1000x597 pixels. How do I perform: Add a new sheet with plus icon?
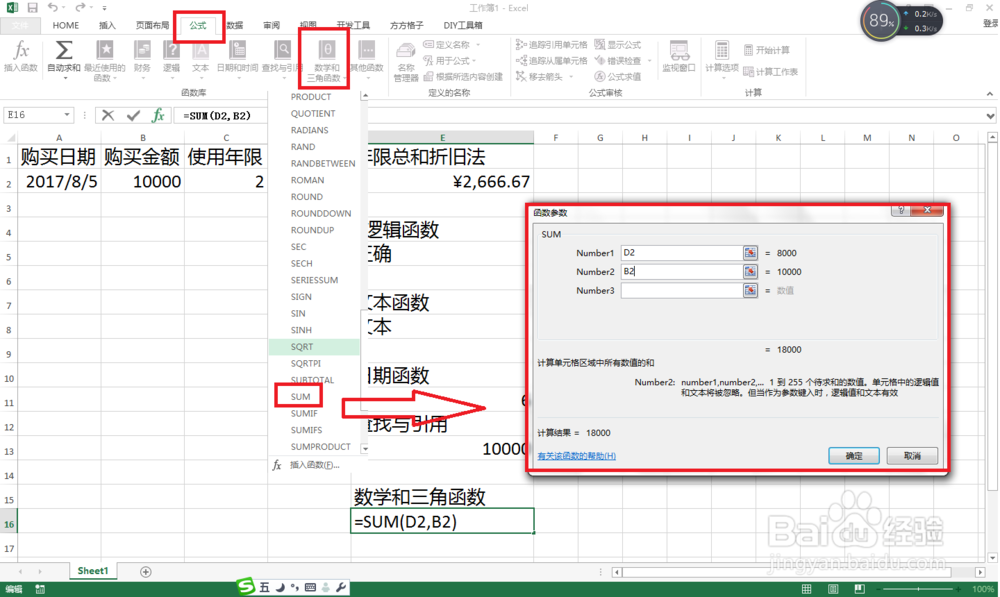[145, 571]
